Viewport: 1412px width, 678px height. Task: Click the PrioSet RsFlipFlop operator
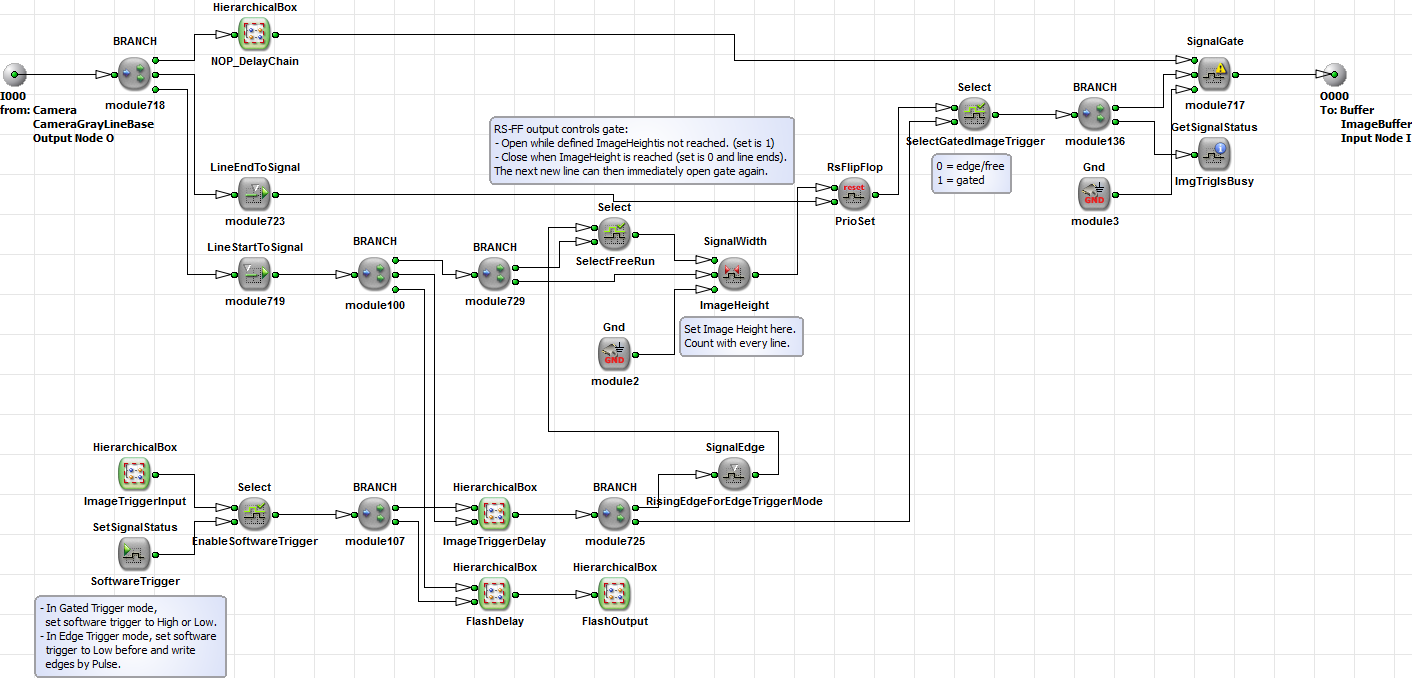coord(854,193)
